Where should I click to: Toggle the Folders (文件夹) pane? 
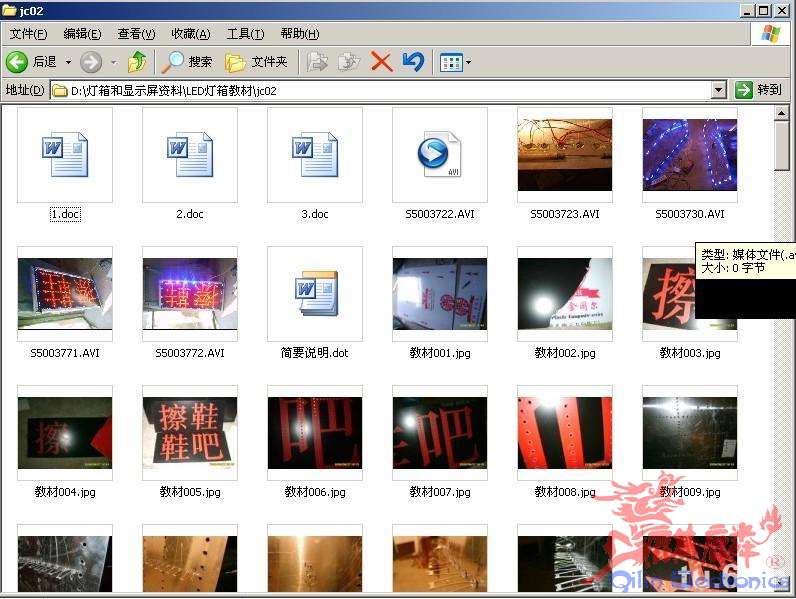[256, 62]
